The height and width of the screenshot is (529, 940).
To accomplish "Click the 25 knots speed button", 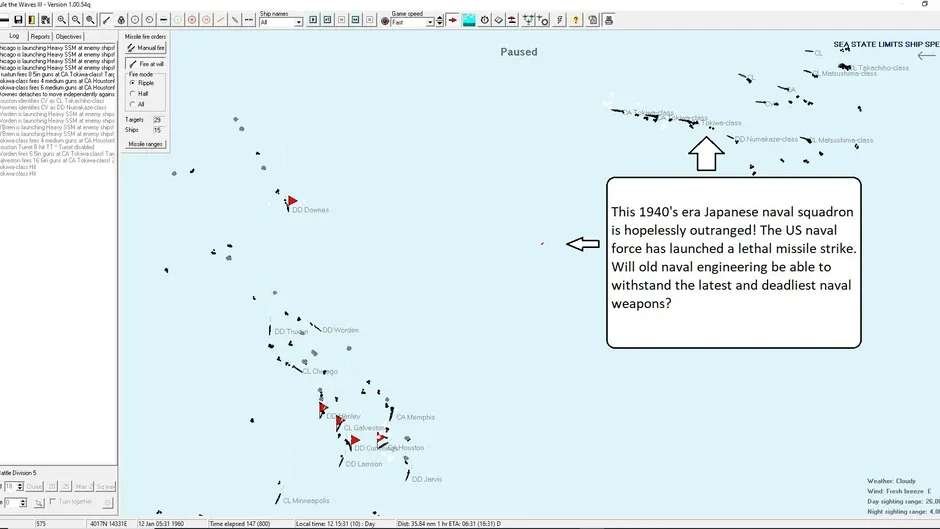I will [65, 486].
